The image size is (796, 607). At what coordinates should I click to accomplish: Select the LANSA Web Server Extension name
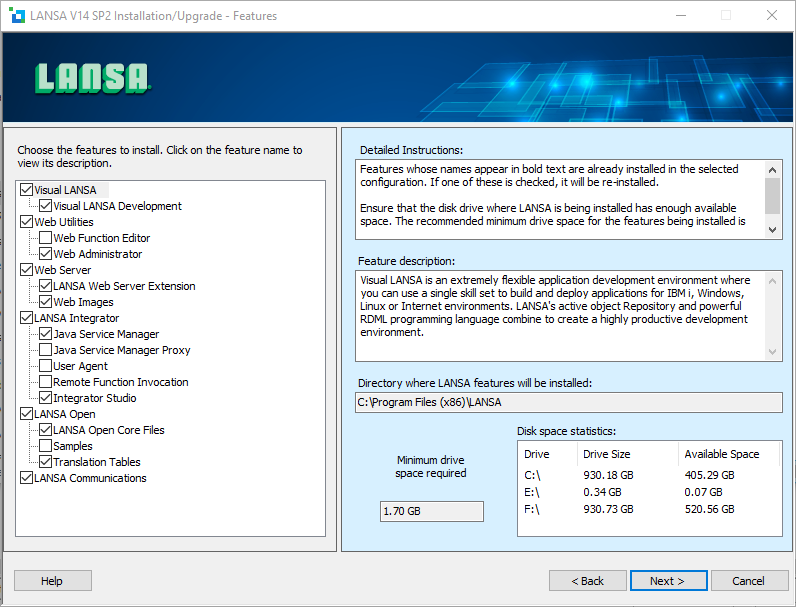click(x=124, y=286)
